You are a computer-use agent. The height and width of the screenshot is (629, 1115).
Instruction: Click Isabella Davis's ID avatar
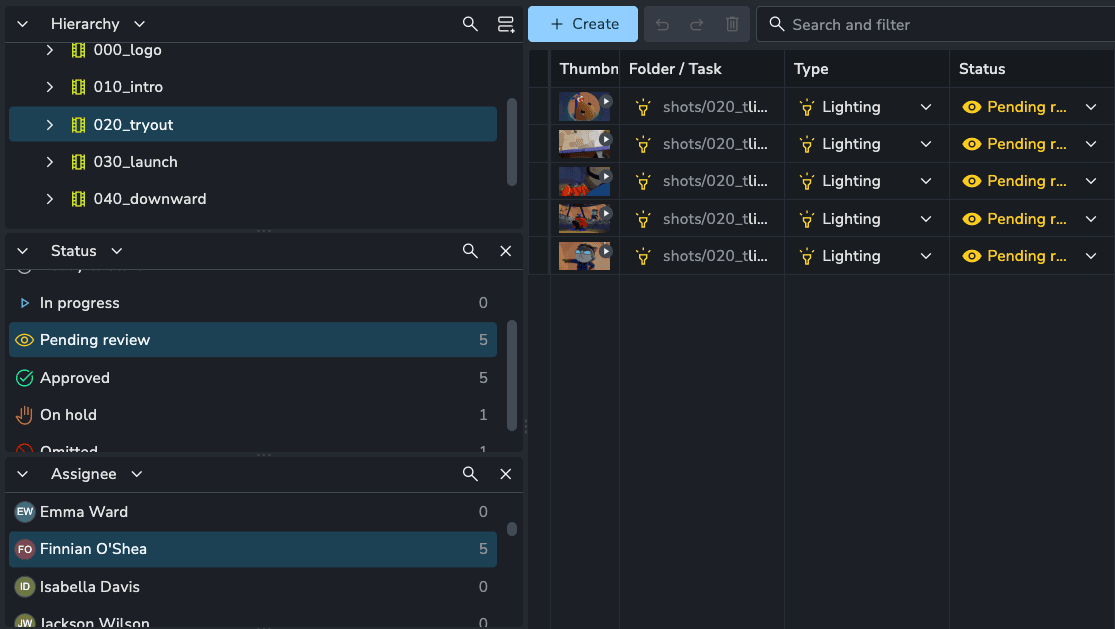click(25, 587)
